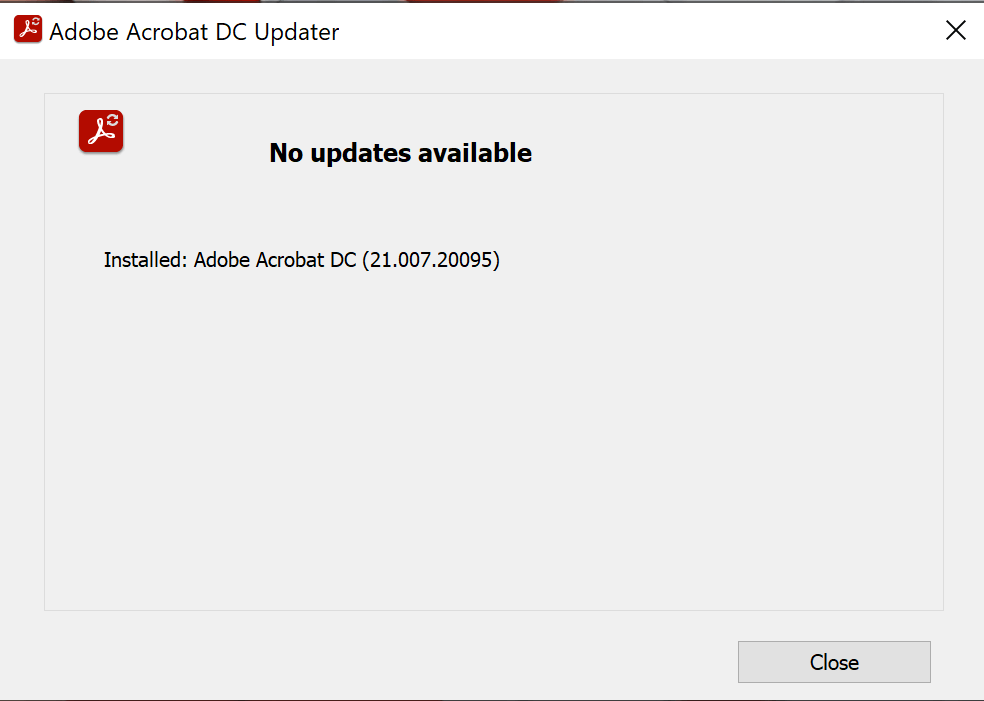Click the PDF feather logo on the updater badge
Image resolution: width=984 pixels, height=701 pixels.
(x=98, y=134)
